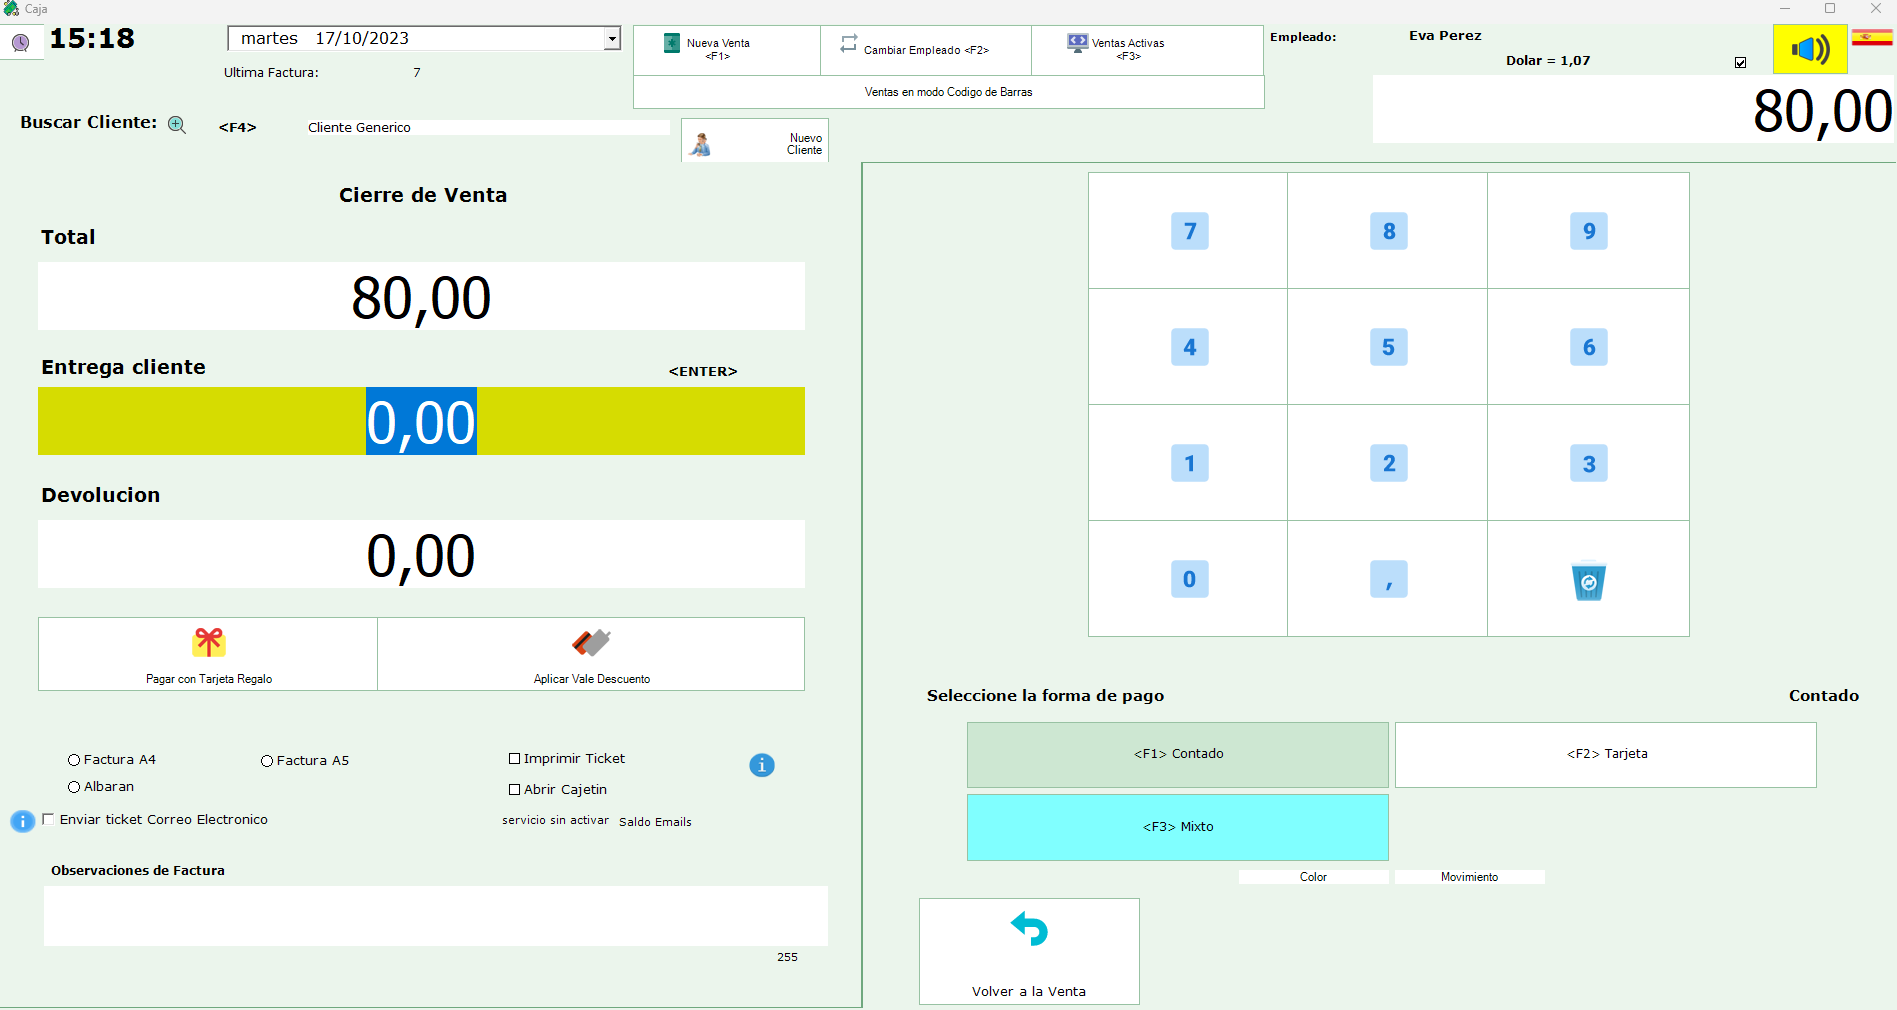Image resolution: width=1897 pixels, height=1010 pixels.
Task: Add a new client with Nuevo Cliente
Action: [755, 142]
